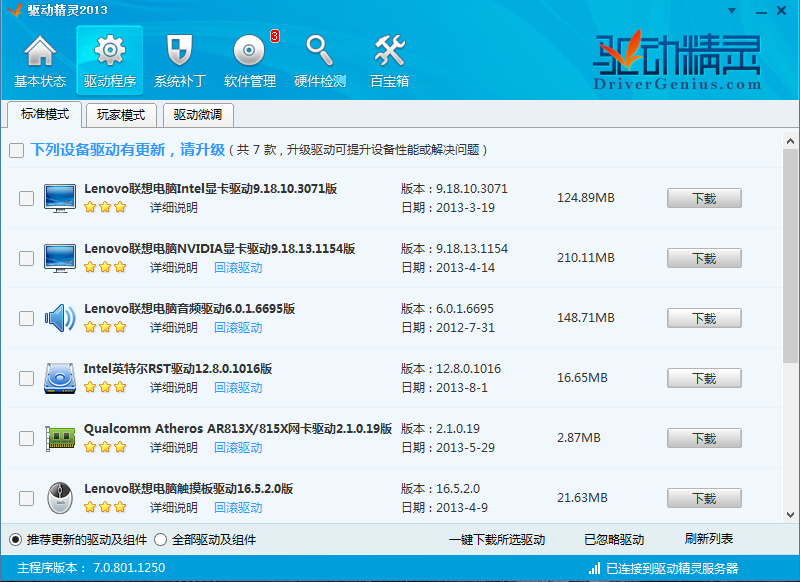Screen dimensions: 800x582
Task: Click the monitor icon for Intel显卡驱动
Action: point(60,198)
